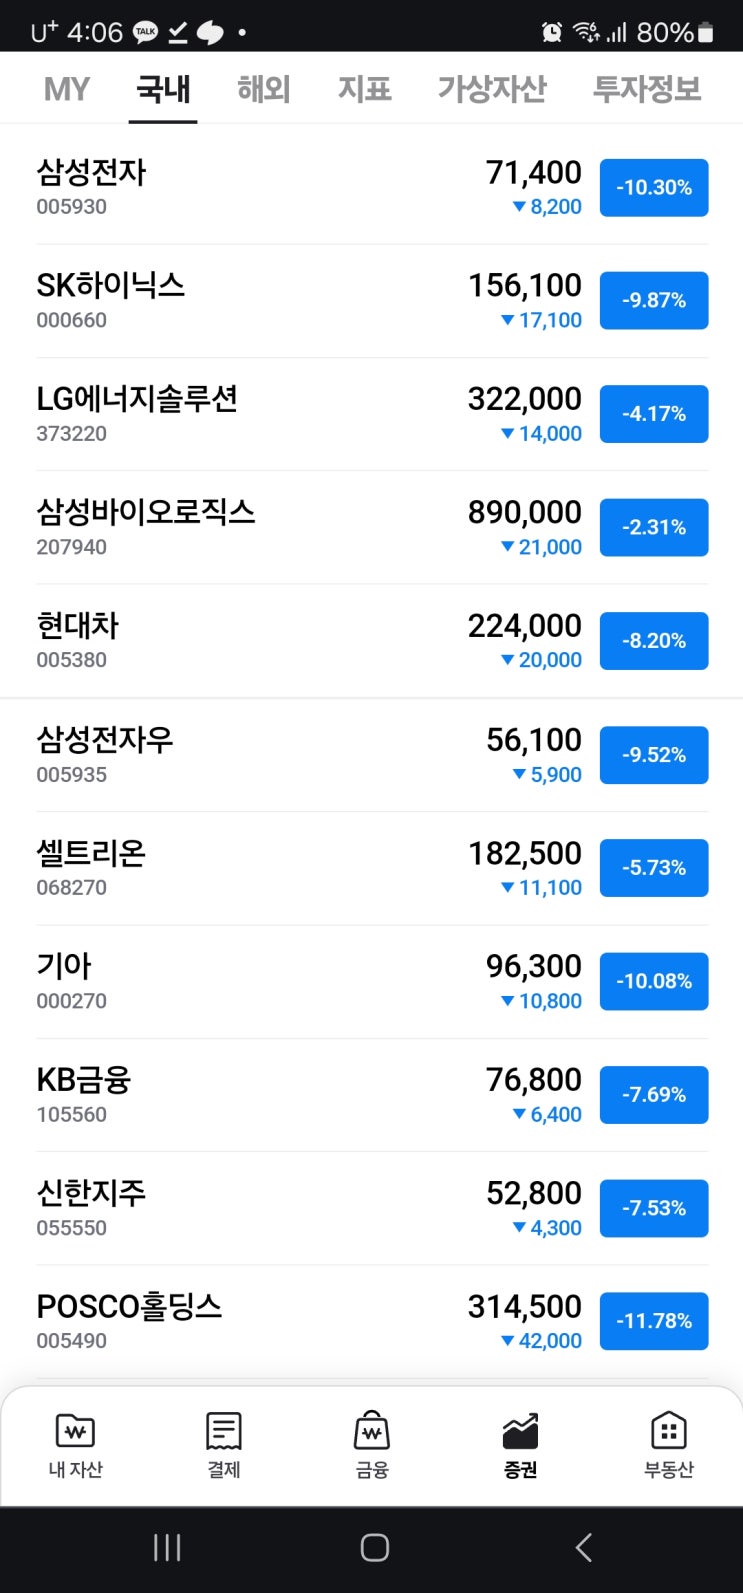Open the 내 자산 assets icon
This screenshot has height=1593, width=743.
point(76,1432)
